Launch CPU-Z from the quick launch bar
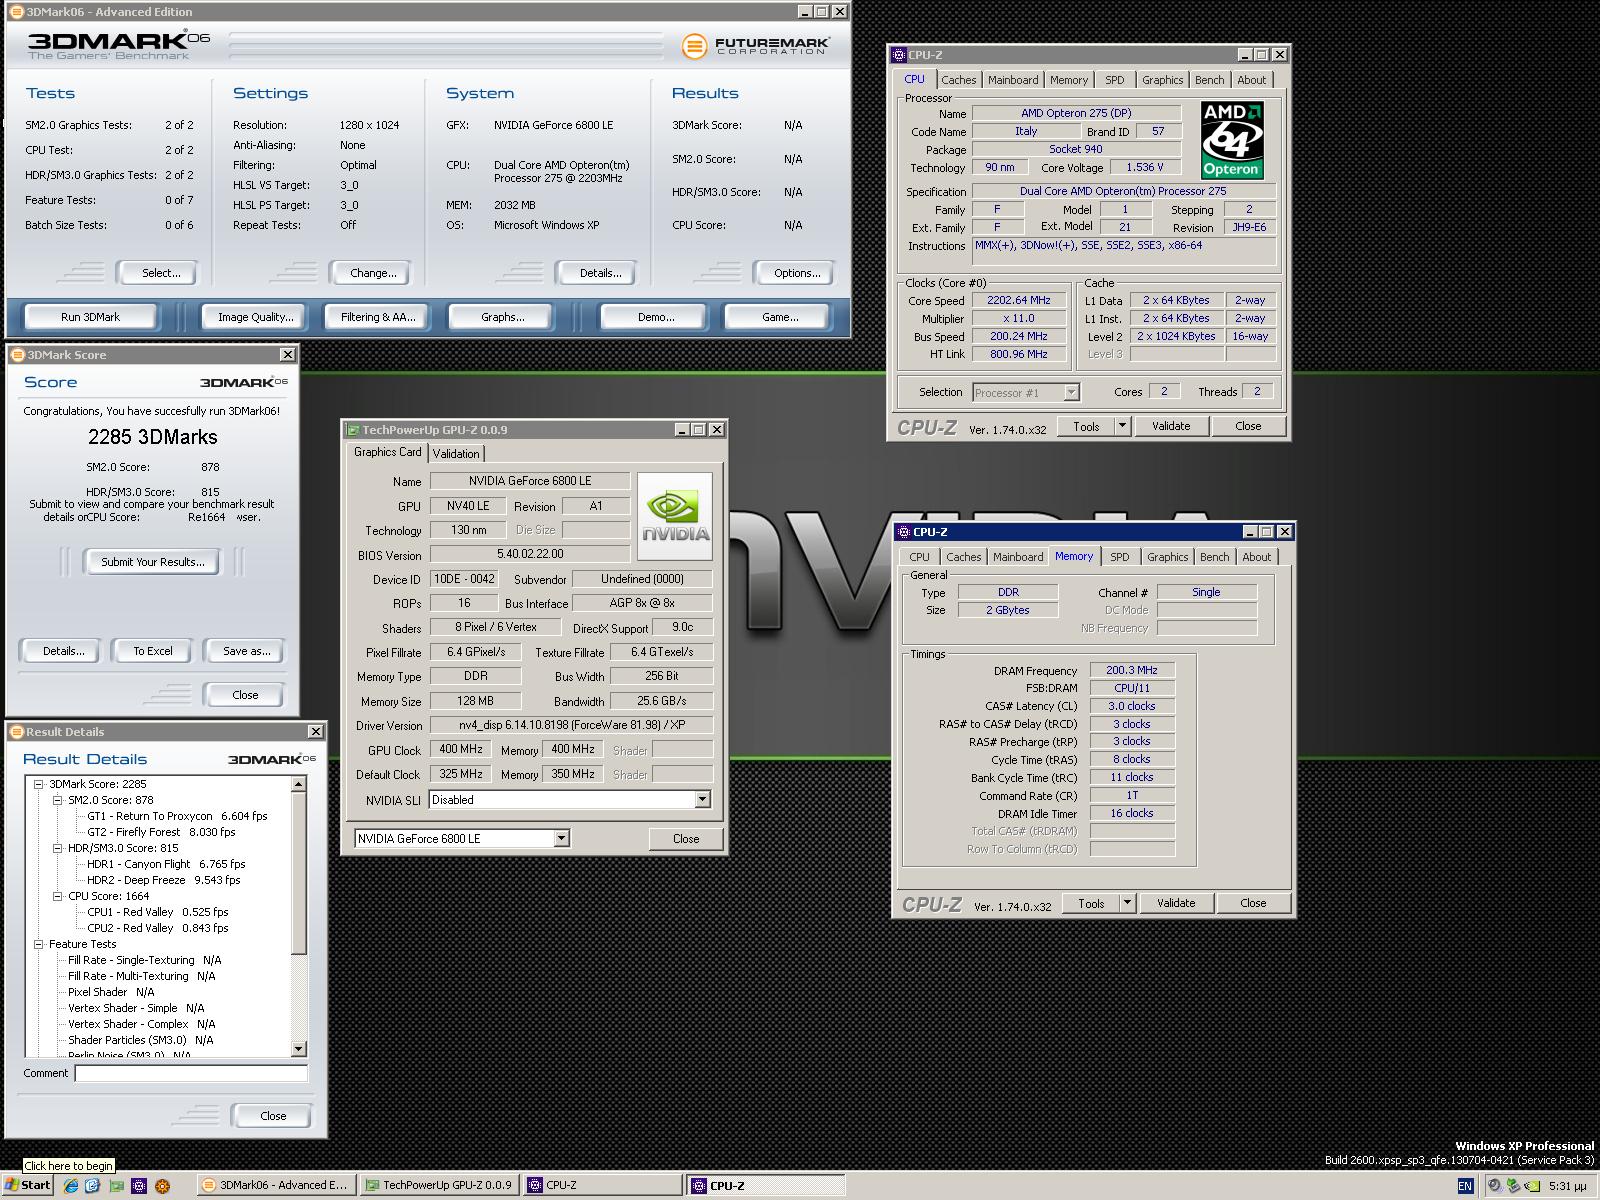 click(139, 1186)
